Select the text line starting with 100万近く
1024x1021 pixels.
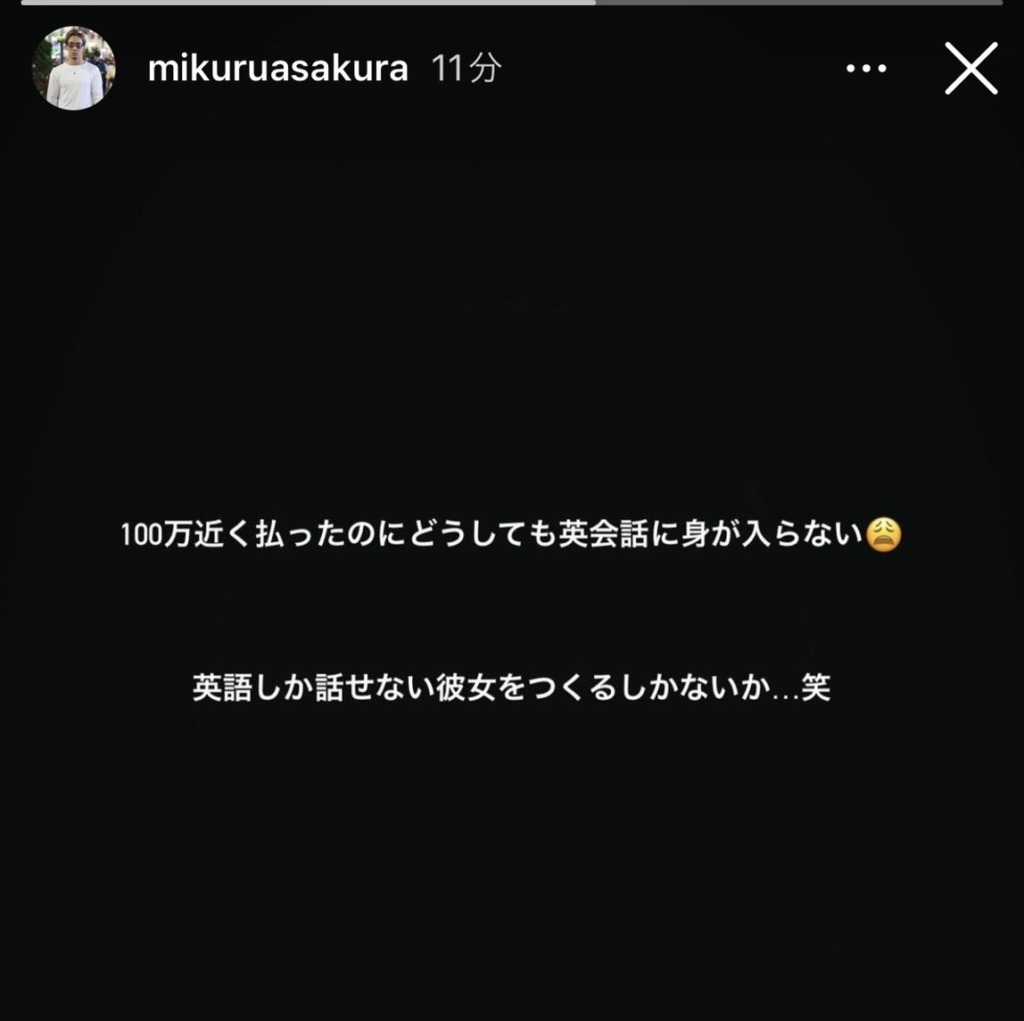point(511,534)
